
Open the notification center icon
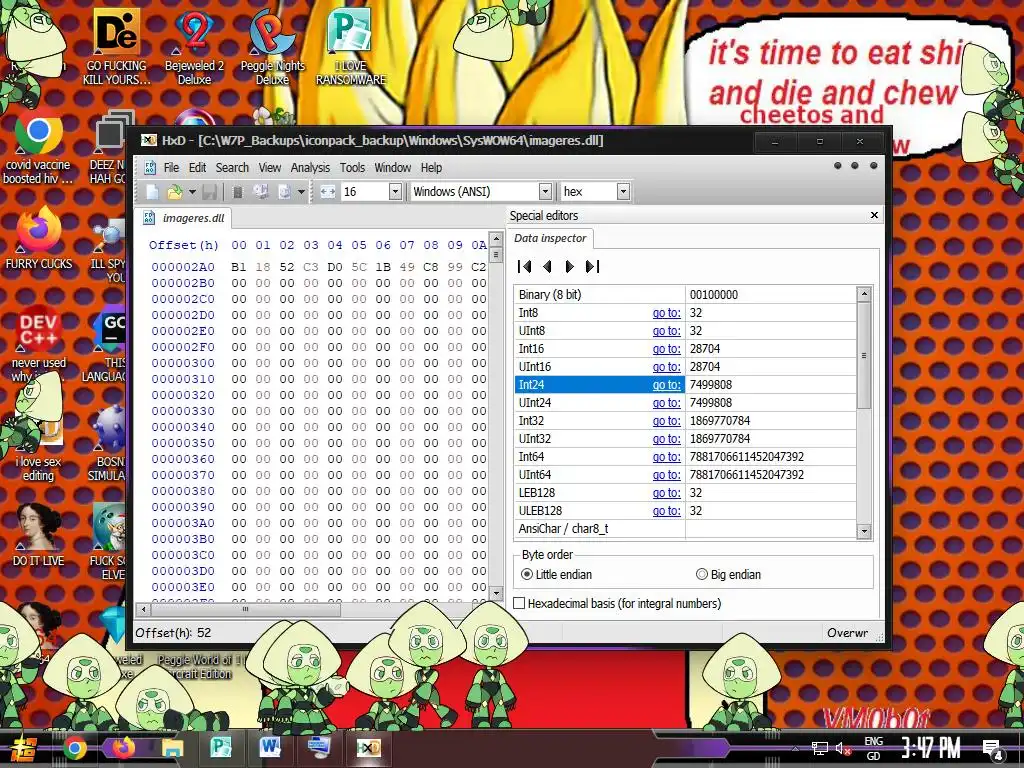click(993, 749)
